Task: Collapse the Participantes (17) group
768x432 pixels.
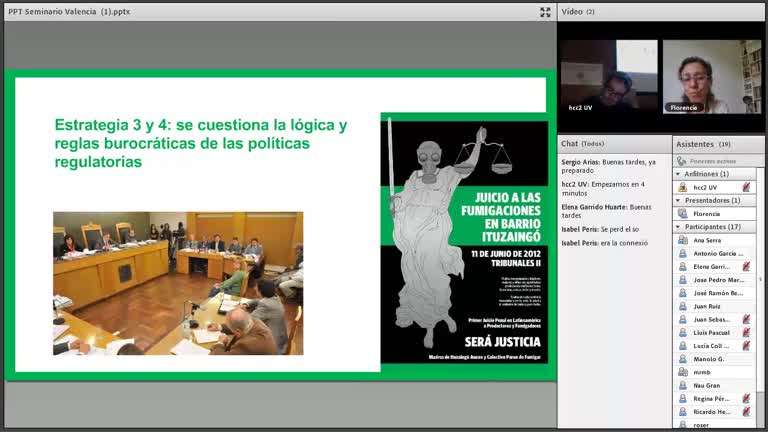Action: tap(678, 227)
